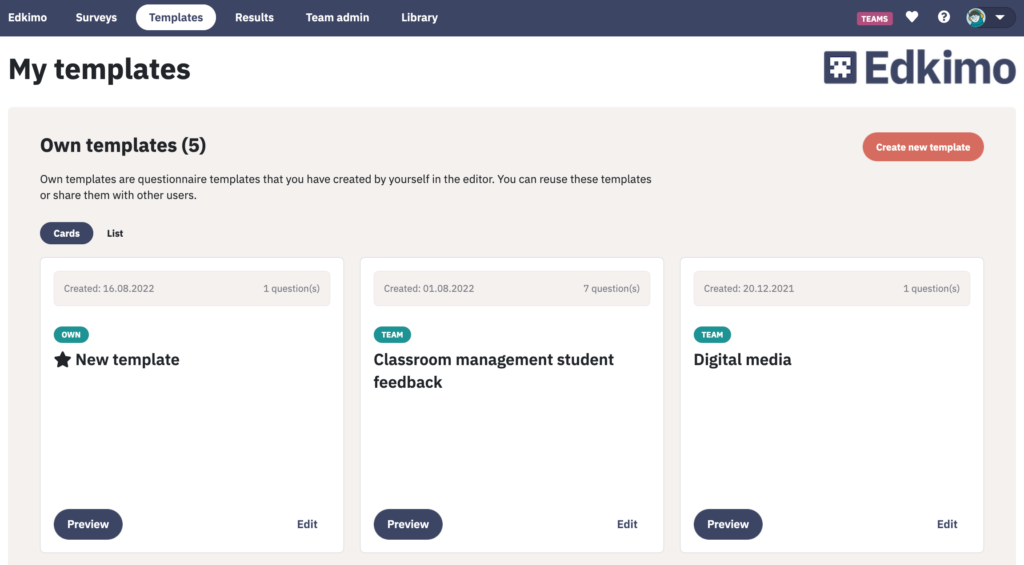Click the Edkimo logo square icon

coord(840,67)
